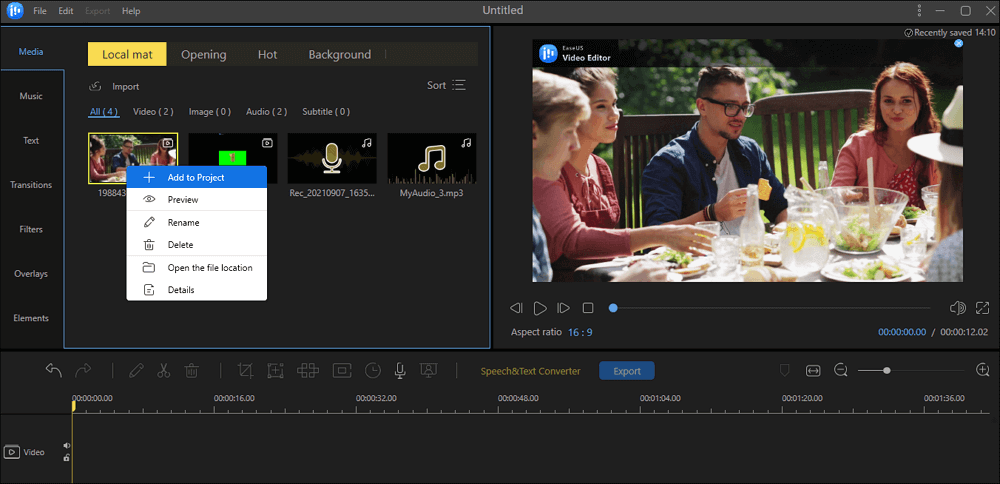This screenshot has height=484, width=1000.
Task: Click the zoom out magnifier icon
Action: tap(841, 370)
